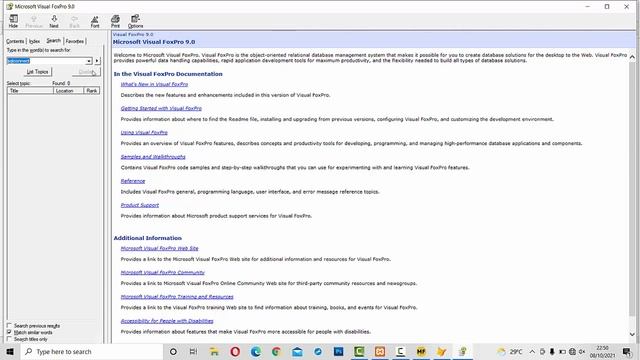Screen dimensions: 640x360
Task: Open the Font toolbar button
Action: [x=95, y=21]
